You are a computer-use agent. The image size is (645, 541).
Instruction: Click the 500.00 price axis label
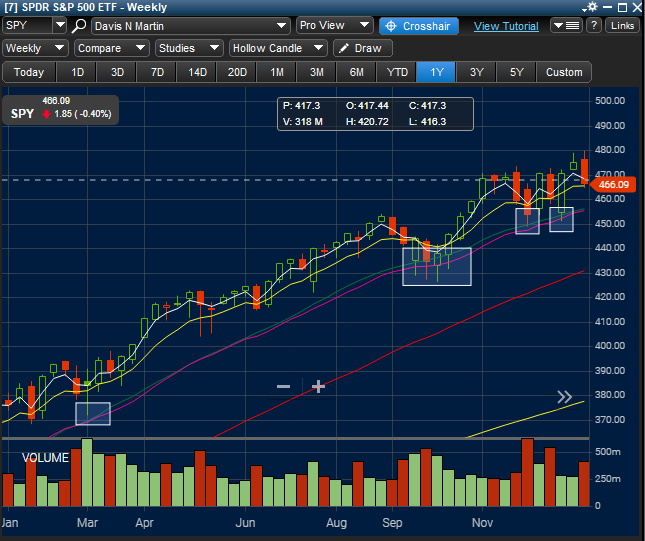[x=610, y=101]
